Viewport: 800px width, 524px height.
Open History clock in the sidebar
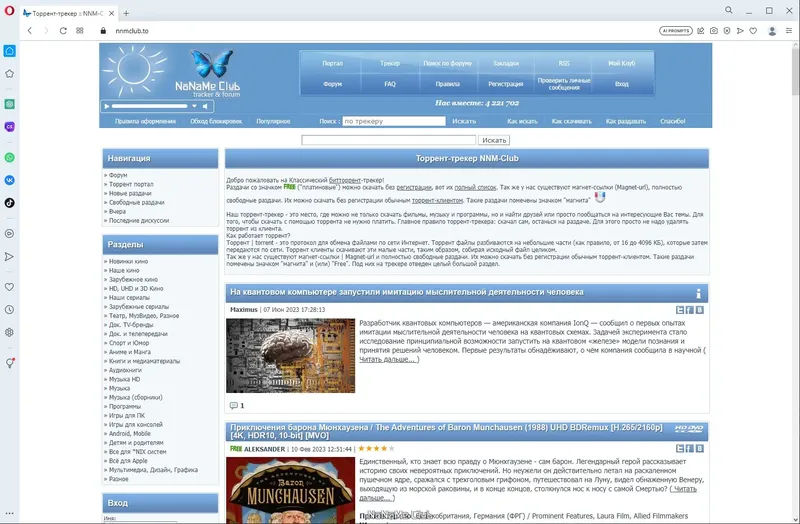pyautogui.click(x=9, y=310)
